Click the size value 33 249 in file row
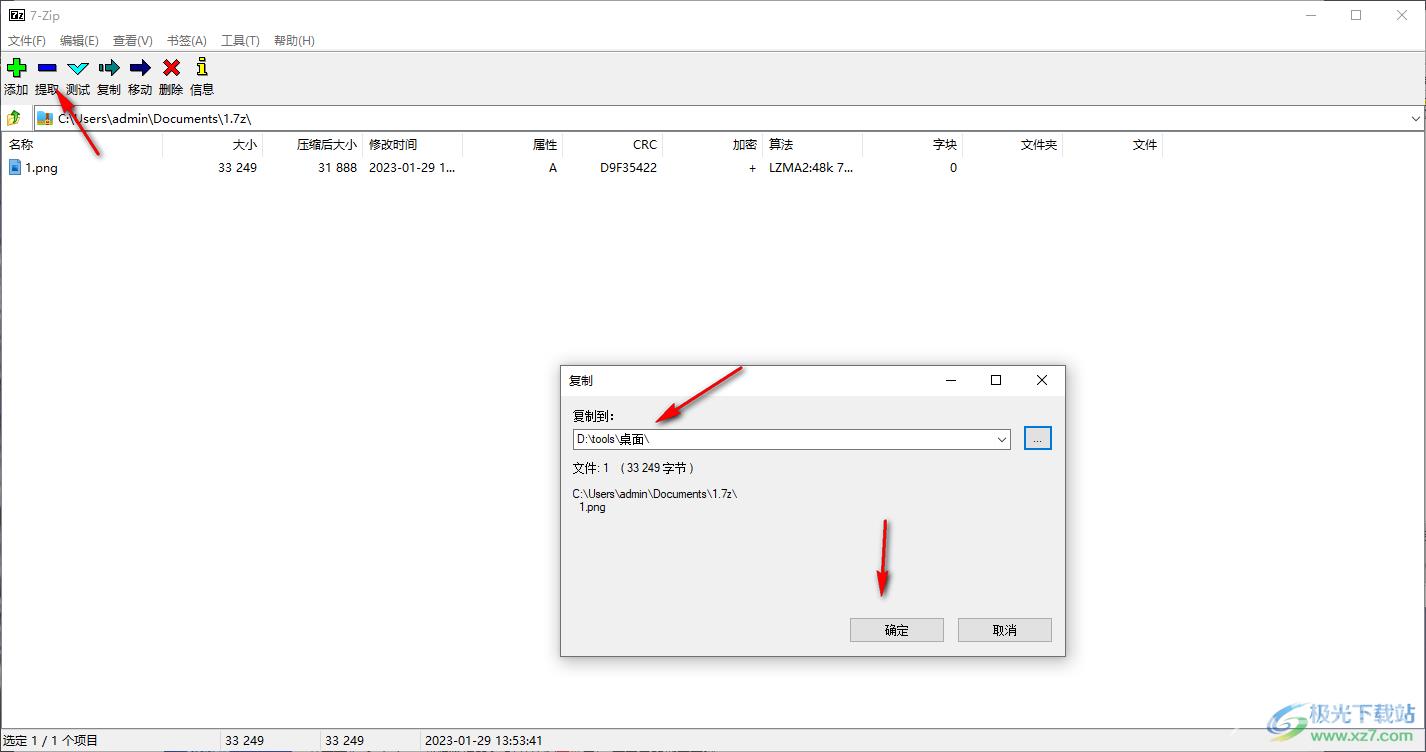This screenshot has height=752, width=1426. coord(237,168)
